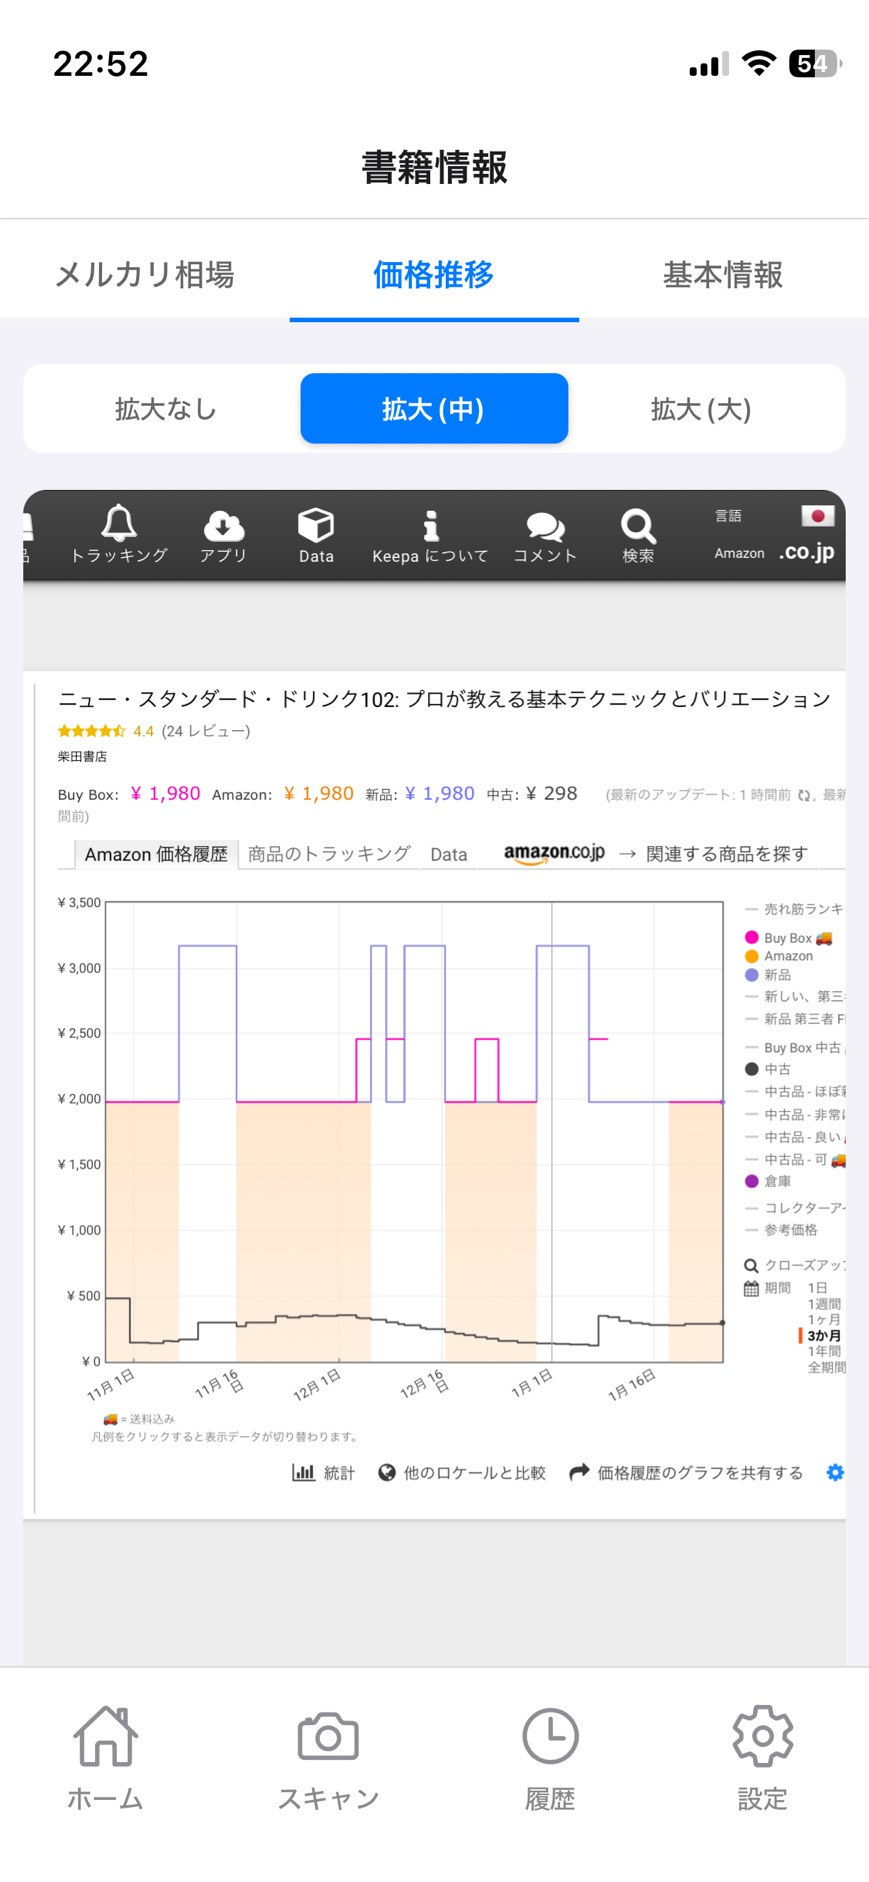Open blue gear graph settings
Viewport: 869px width, 1882px height.
(x=835, y=1472)
